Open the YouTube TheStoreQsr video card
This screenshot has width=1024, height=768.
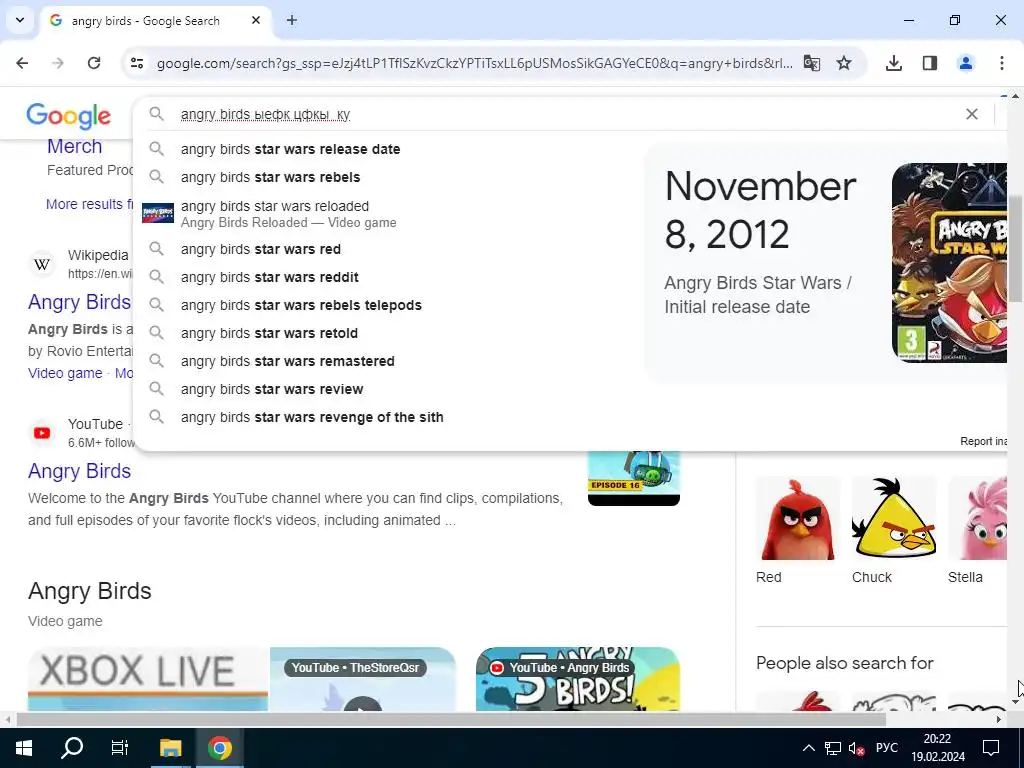click(362, 679)
